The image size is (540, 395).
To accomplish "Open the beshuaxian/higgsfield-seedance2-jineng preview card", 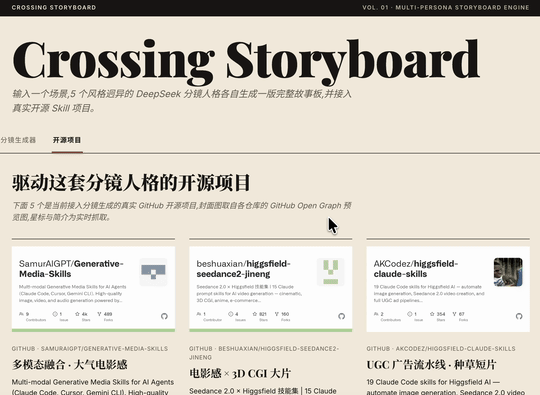I will 271,289.
